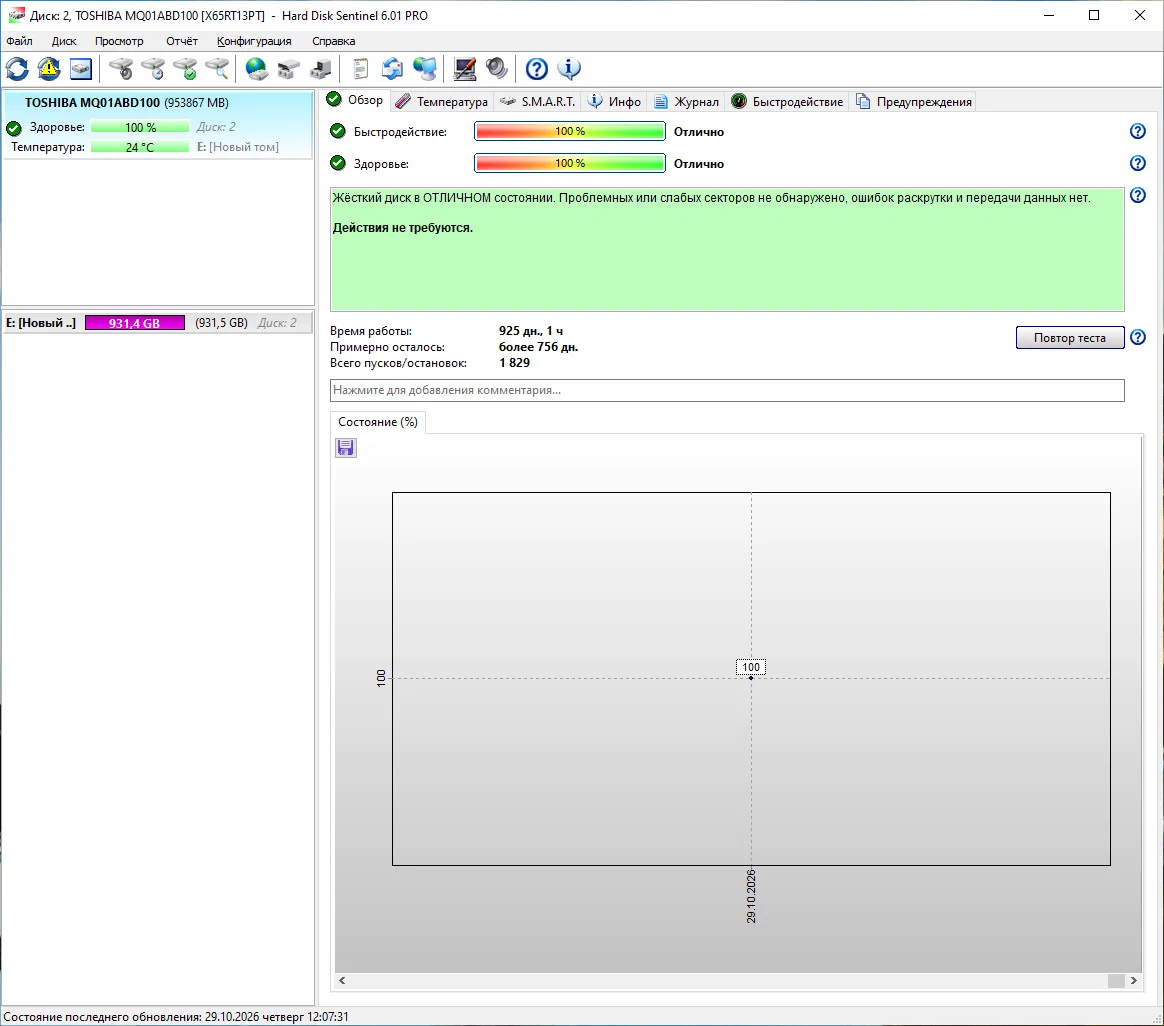Open the Конфигурация menu
Image resolution: width=1164 pixels, height=1026 pixels.
point(254,41)
